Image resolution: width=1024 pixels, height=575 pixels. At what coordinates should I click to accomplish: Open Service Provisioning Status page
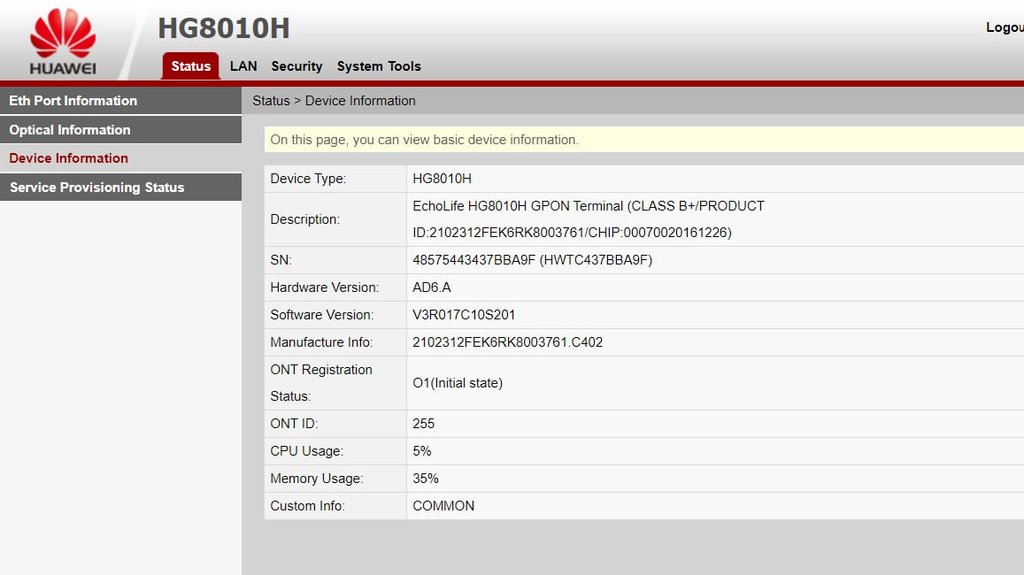[x=121, y=187]
